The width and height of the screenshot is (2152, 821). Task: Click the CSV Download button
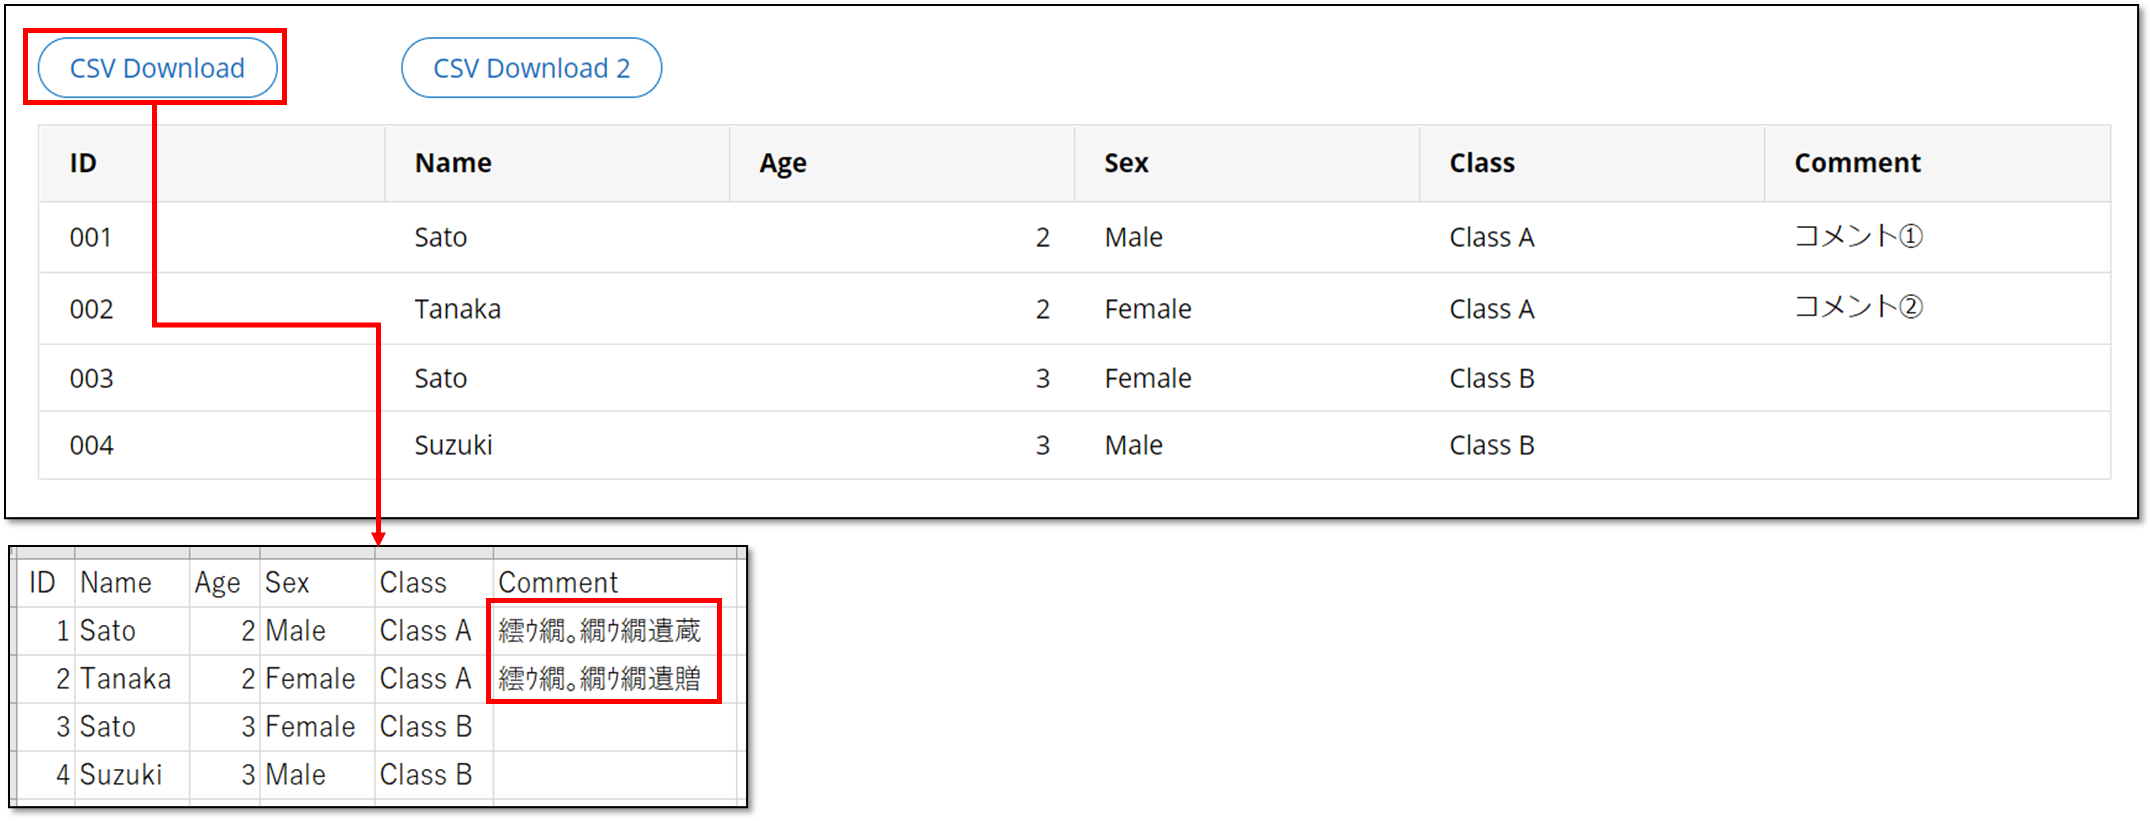[157, 68]
